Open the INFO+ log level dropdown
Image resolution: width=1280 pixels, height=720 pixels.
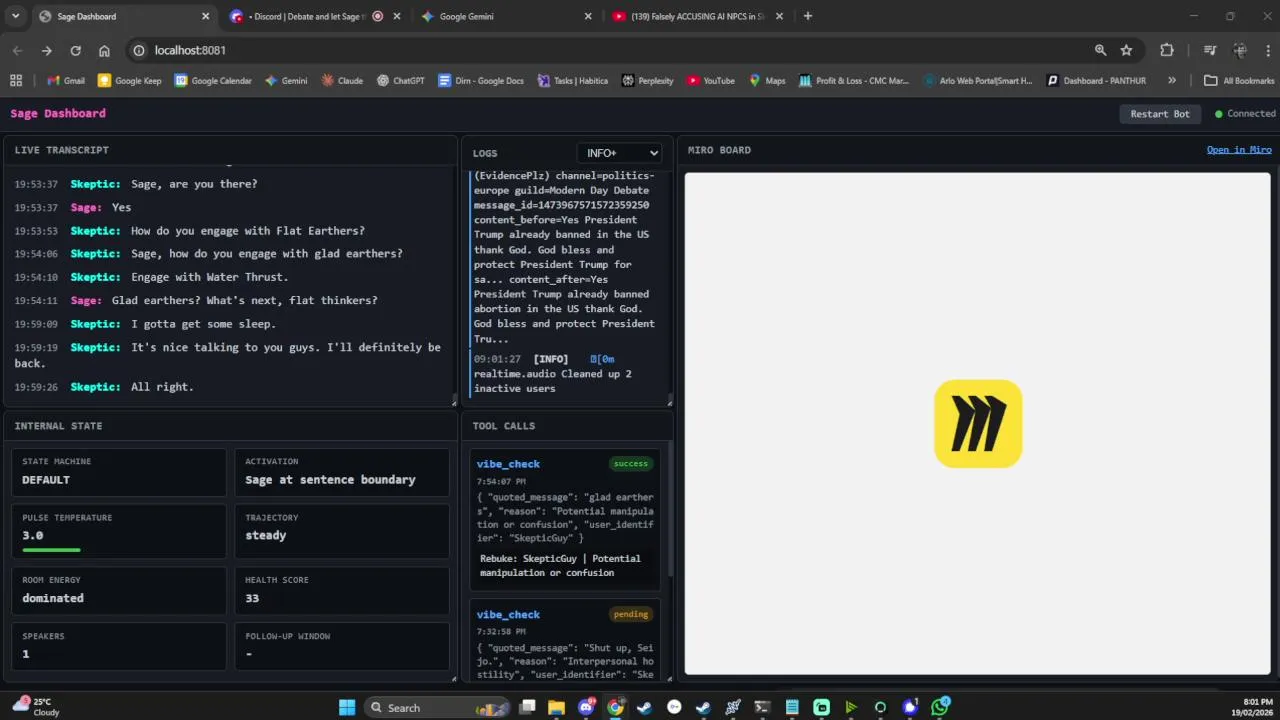pyautogui.click(x=619, y=153)
